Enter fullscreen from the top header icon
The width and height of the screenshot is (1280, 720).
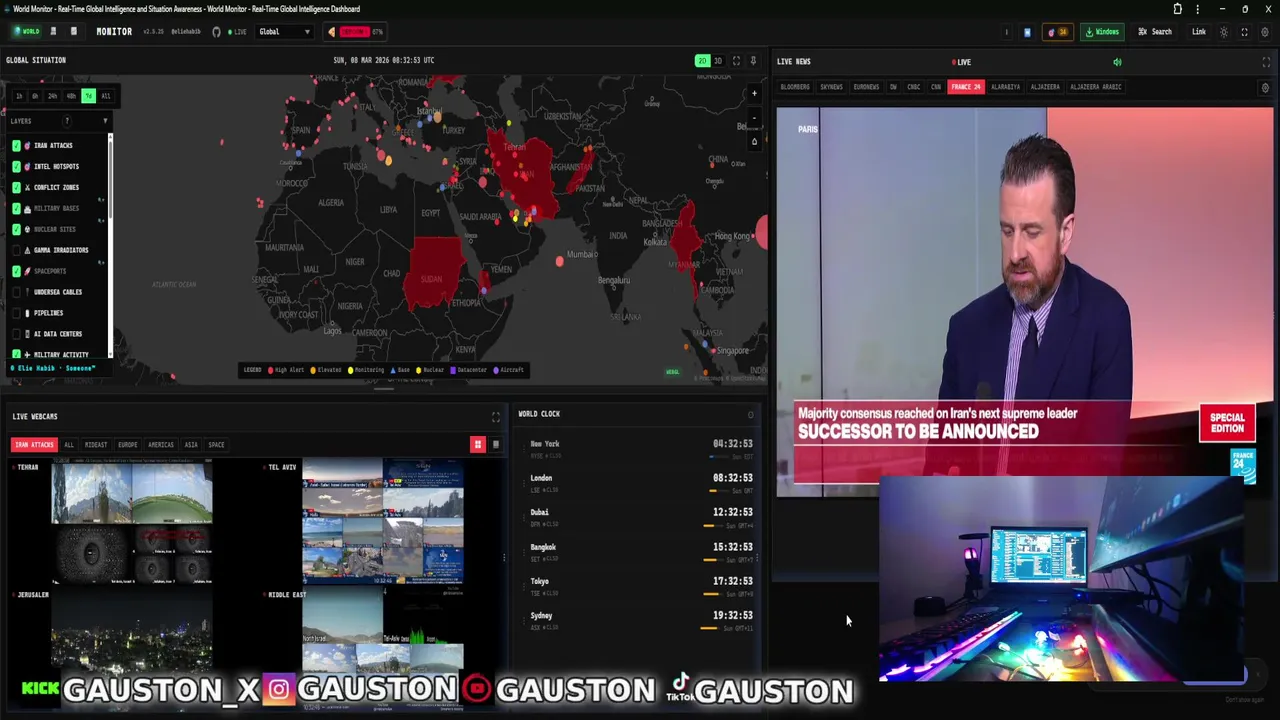click(x=1244, y=32)
